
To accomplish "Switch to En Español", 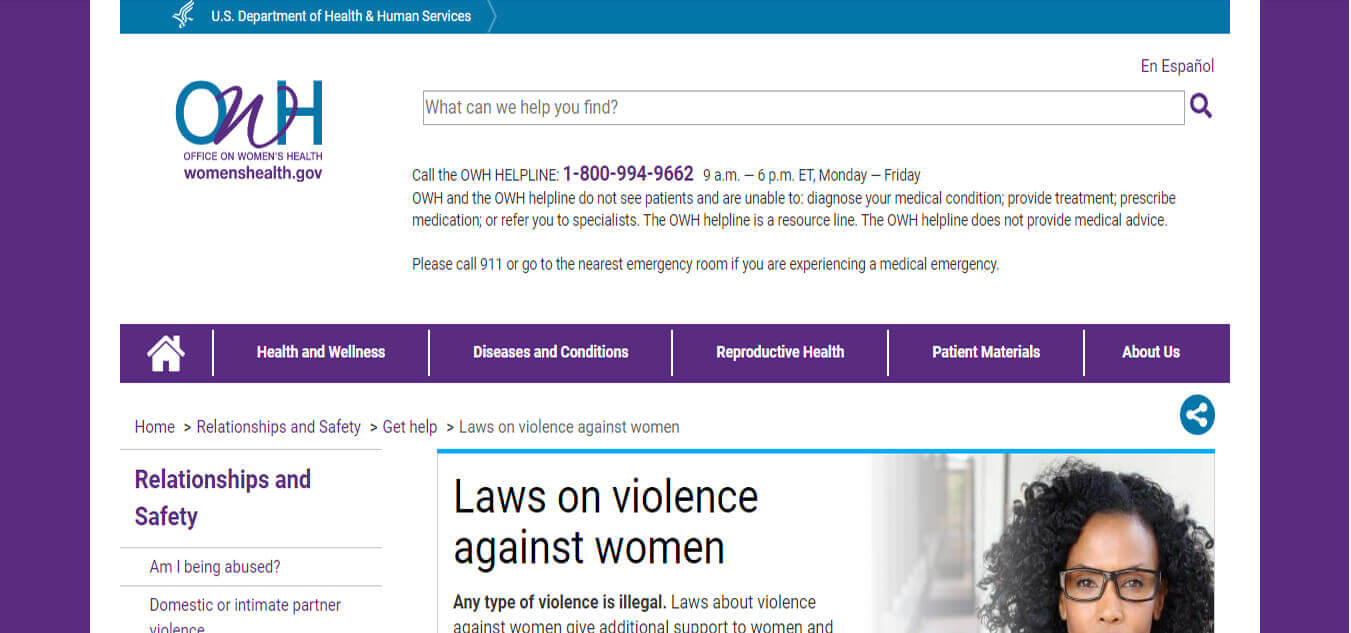I will [1177, 66].
